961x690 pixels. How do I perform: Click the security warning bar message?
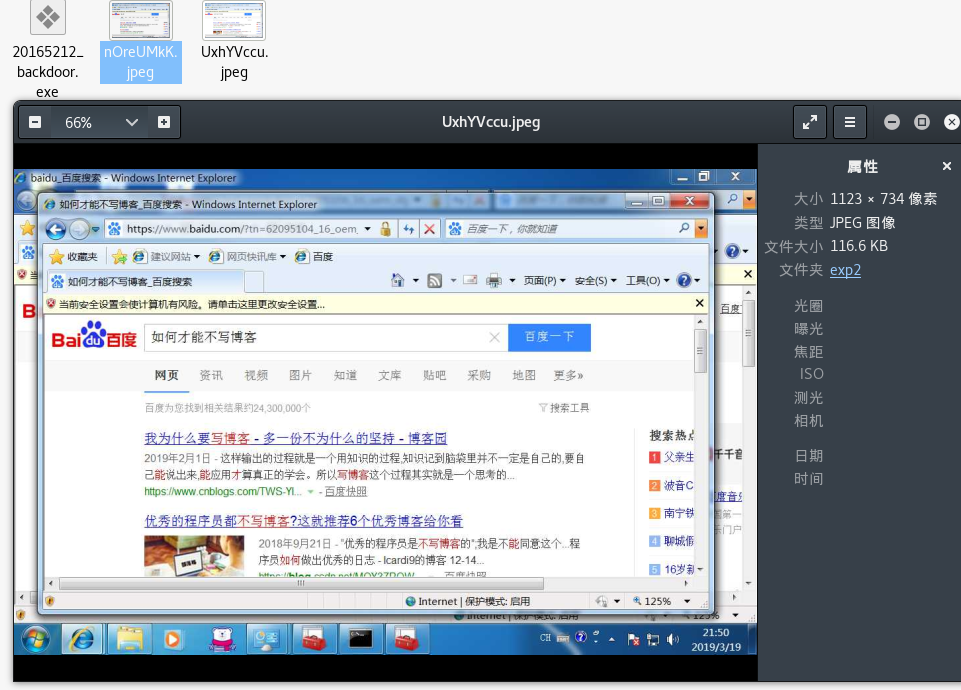[192, 305]
